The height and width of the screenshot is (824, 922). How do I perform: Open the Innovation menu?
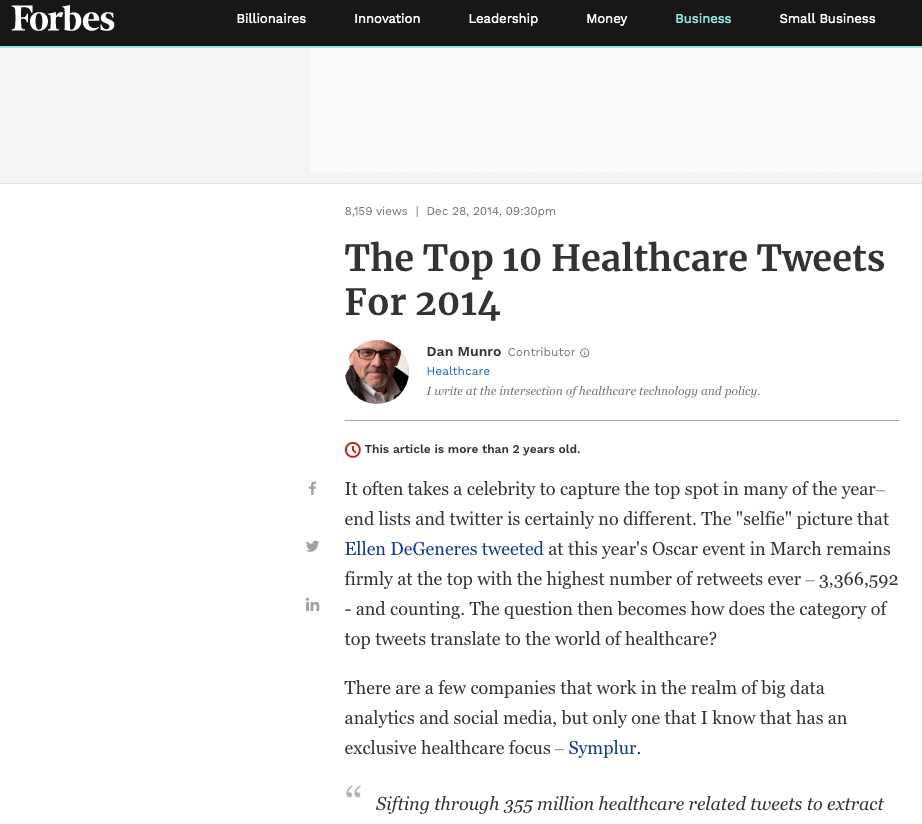(x=387, y=18)
